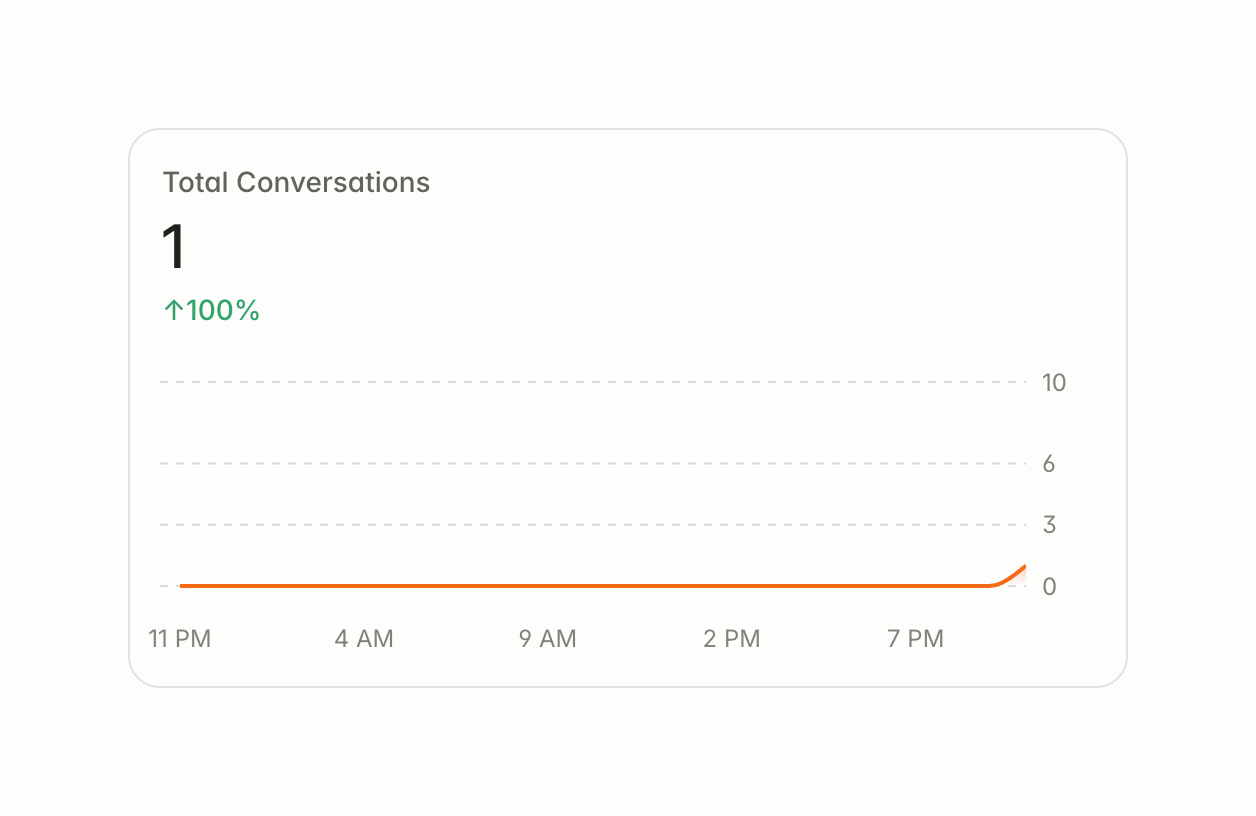Image resolution: width=1256 pixels, height=816 pixels.
Task: Click the "Total Conversations" card title
Action: click(x=296, y=183)
